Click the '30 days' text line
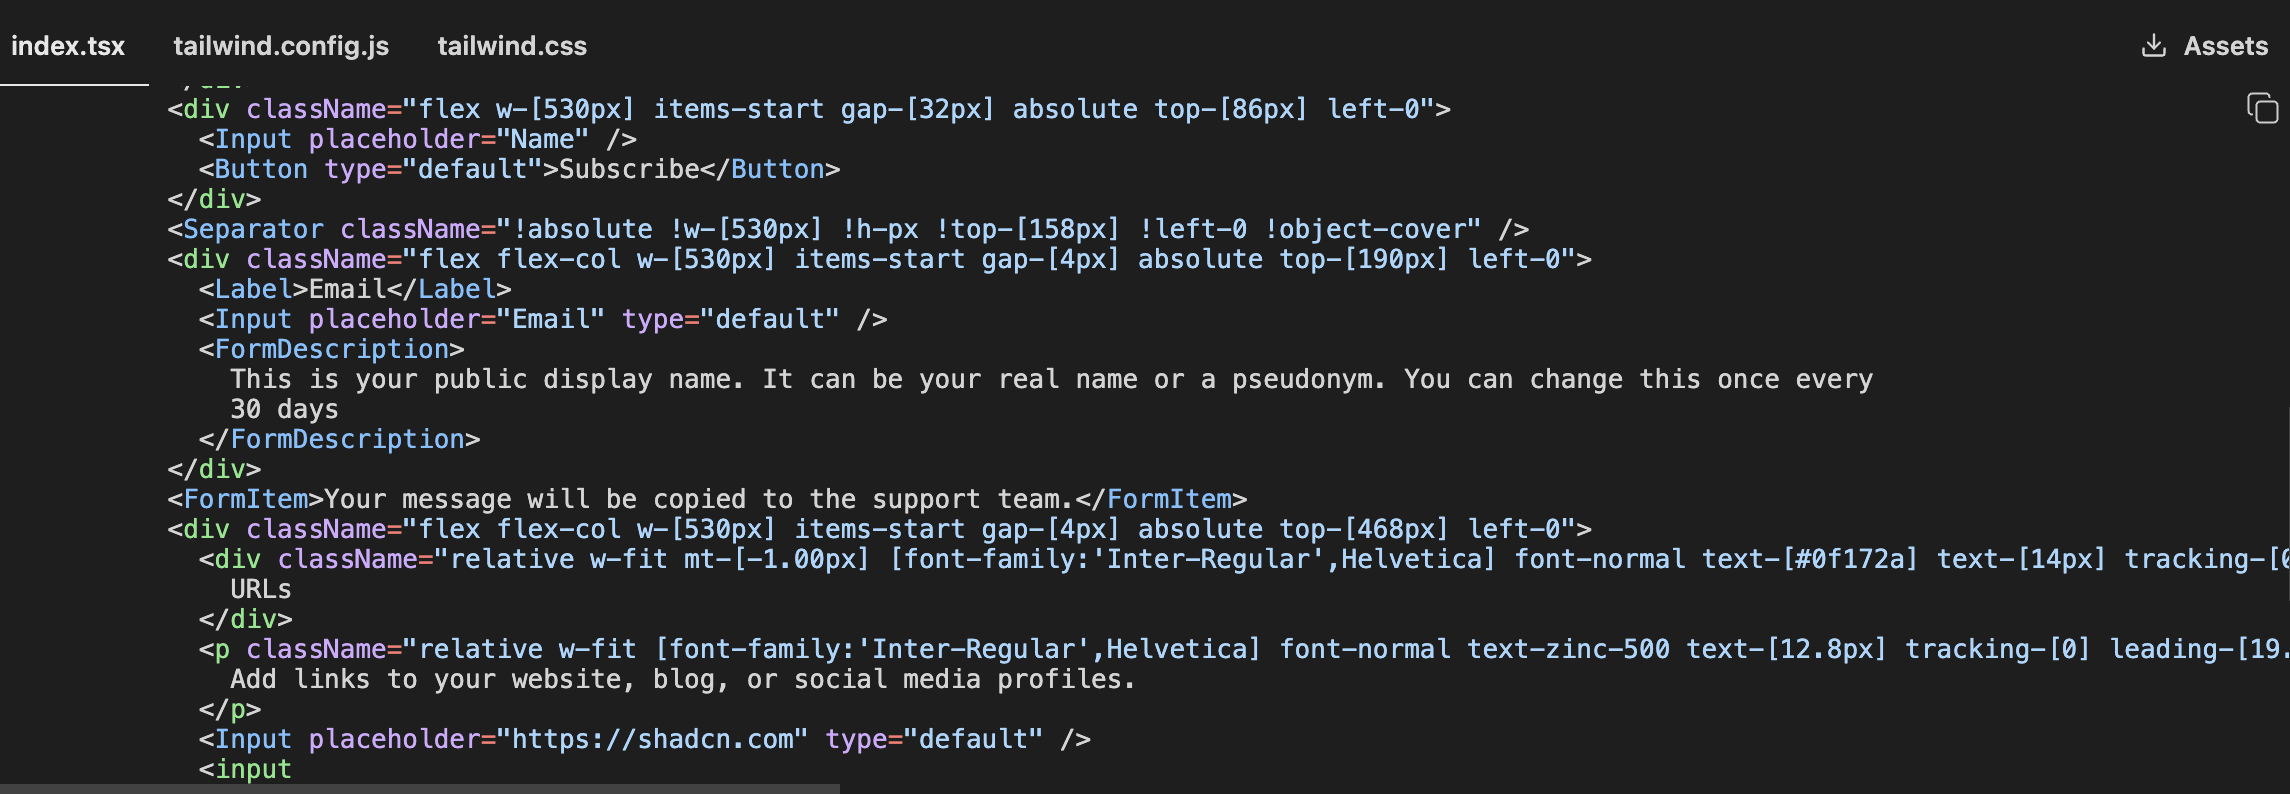2290x794 pixels. [x=284, y=409]
